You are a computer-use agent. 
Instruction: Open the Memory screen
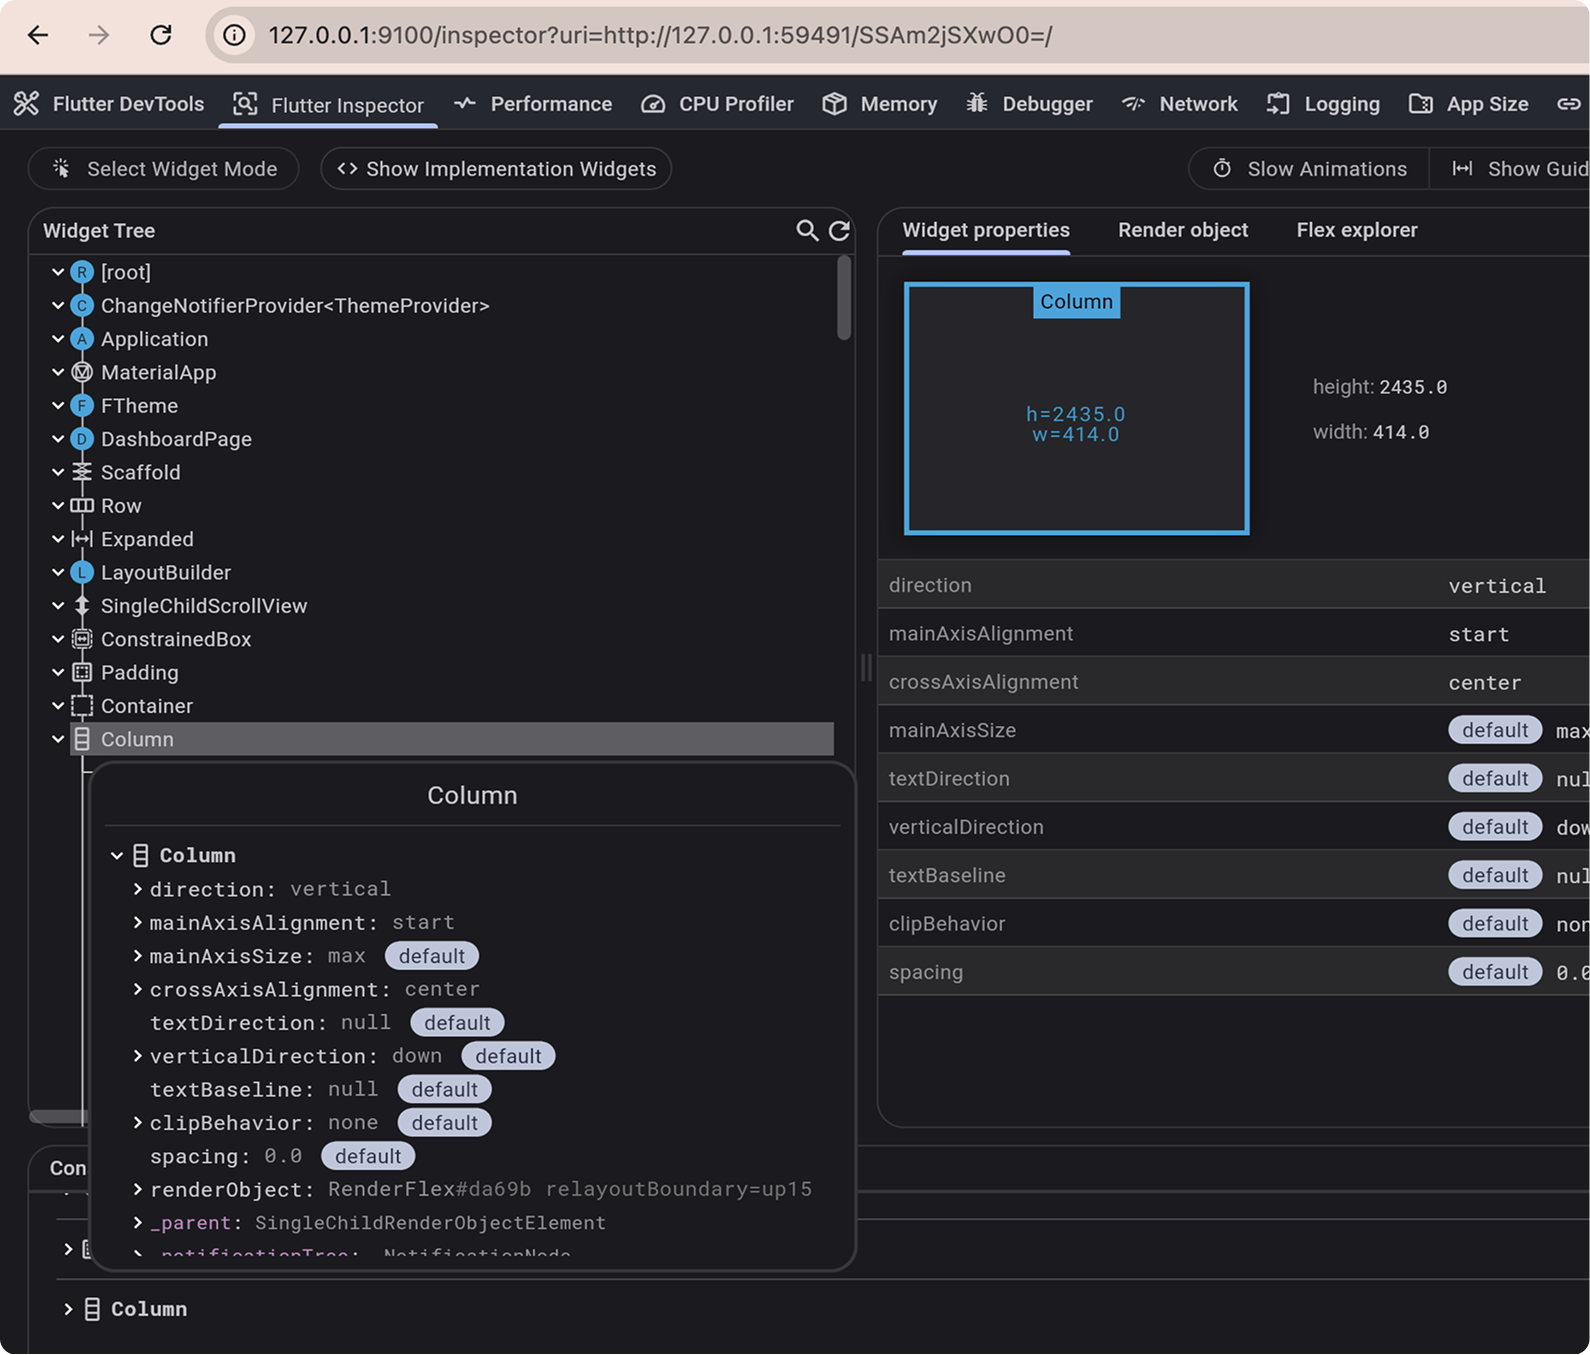tap(880, 104)
